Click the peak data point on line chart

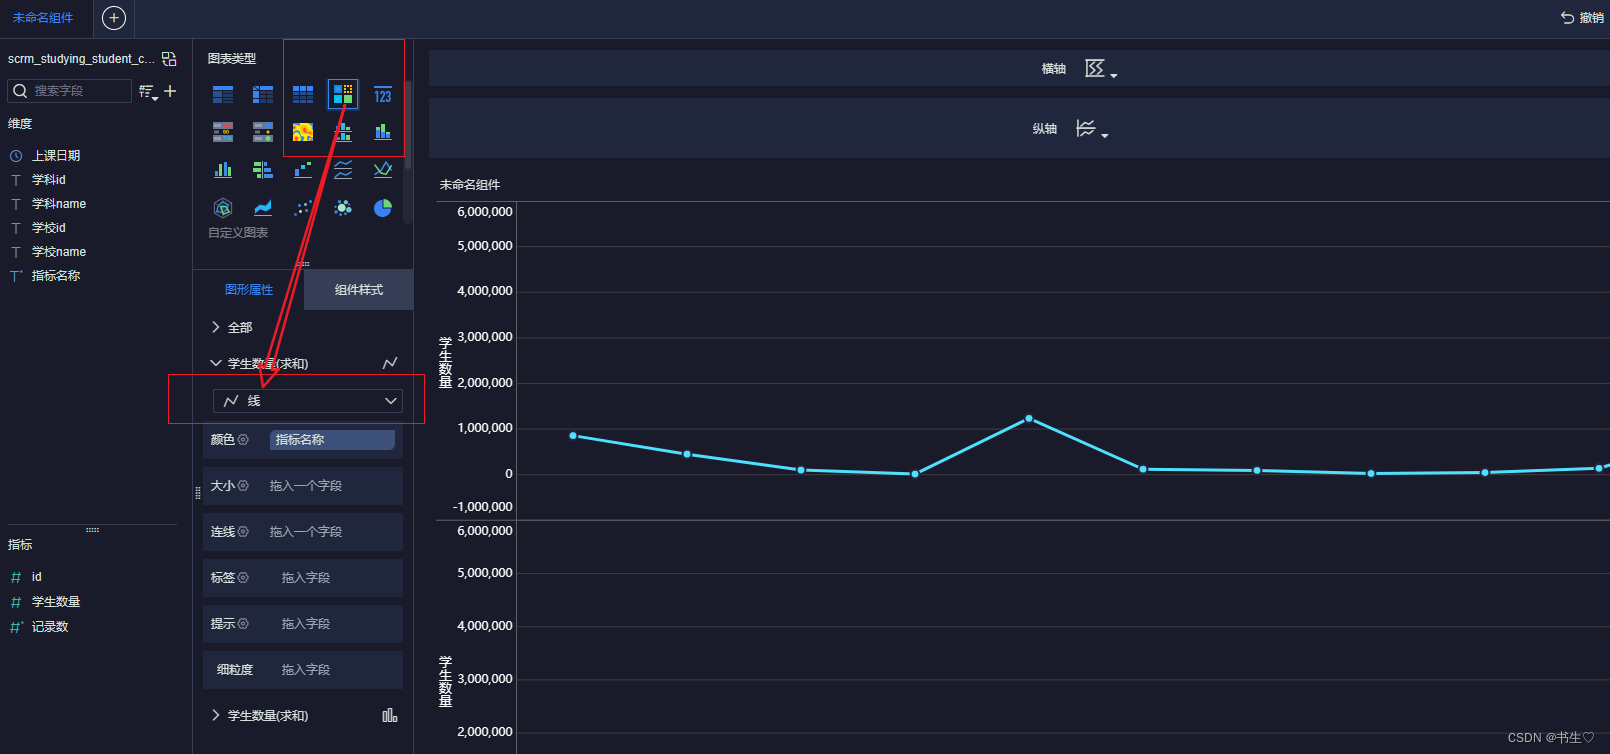(1029, 419)
